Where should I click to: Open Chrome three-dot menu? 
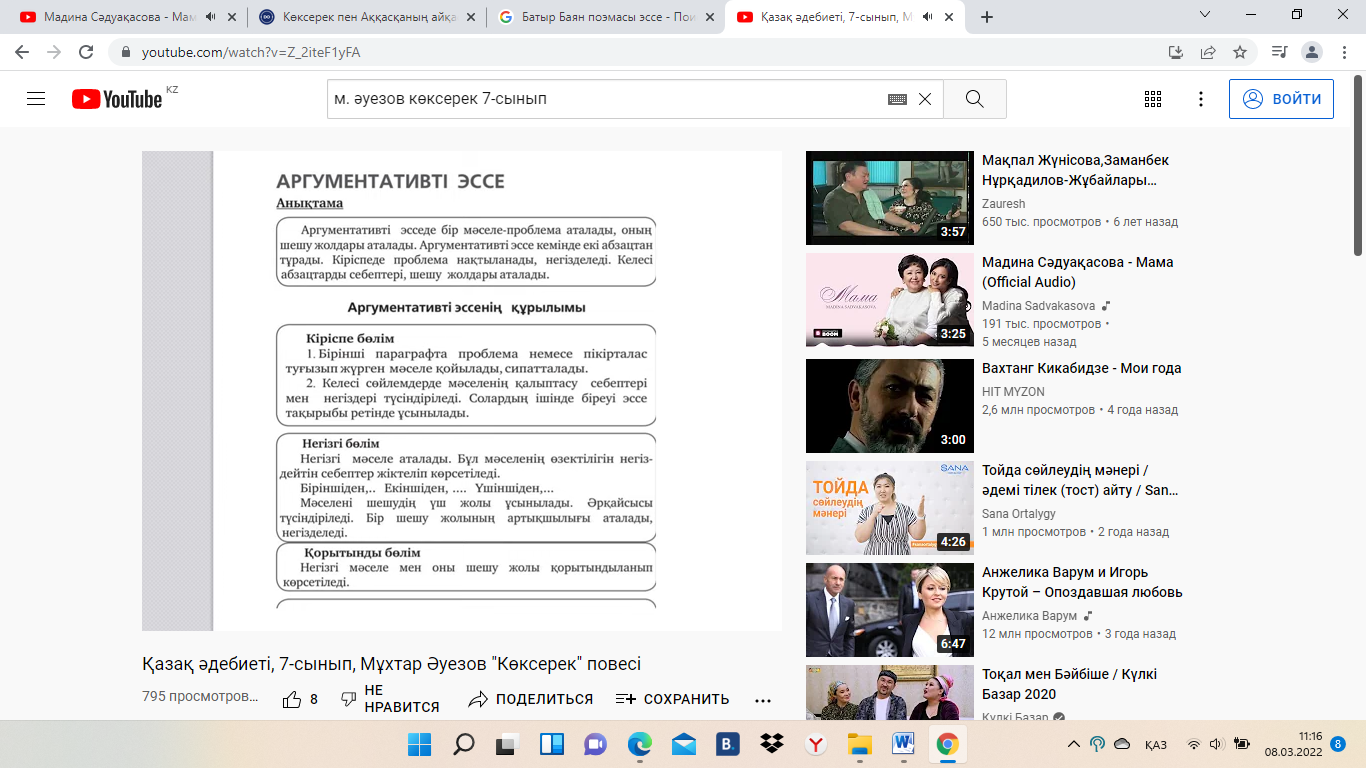tap(1344, 52)
